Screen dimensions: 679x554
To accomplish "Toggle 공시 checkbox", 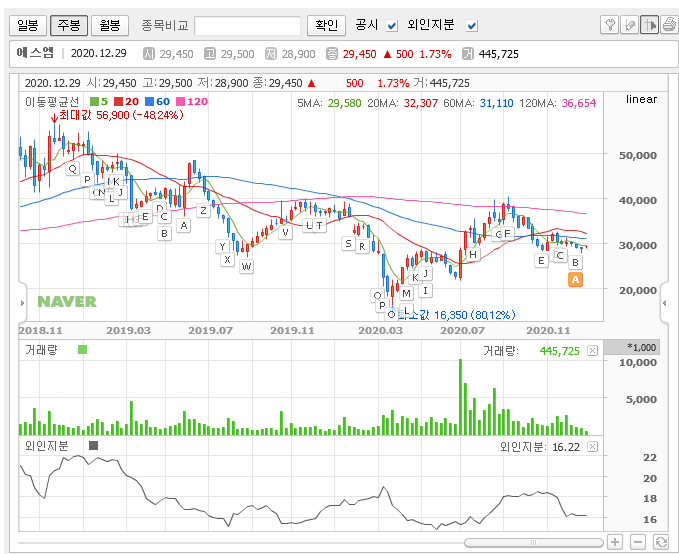I will click(392, 26).
